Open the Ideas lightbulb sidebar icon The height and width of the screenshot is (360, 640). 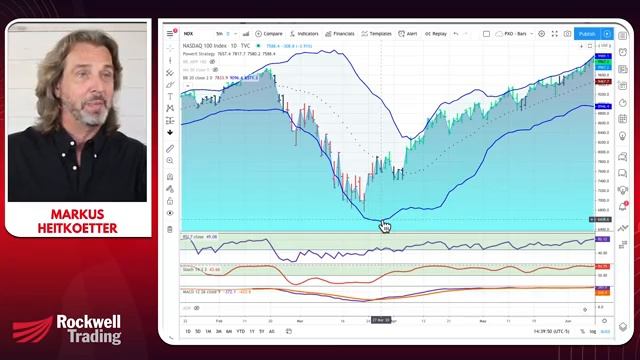(x=623, y=136)
